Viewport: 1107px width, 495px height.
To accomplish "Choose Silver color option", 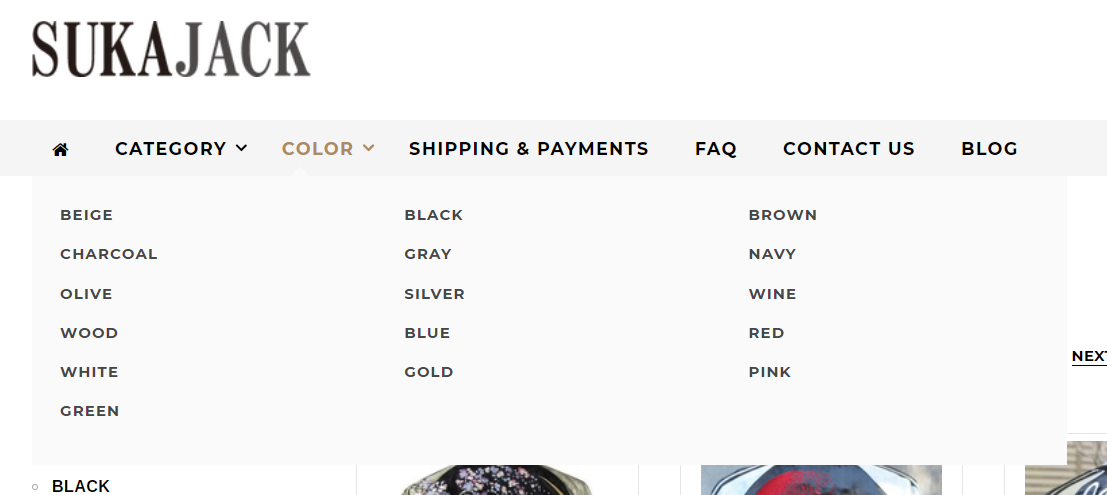I will coord(434,294).
